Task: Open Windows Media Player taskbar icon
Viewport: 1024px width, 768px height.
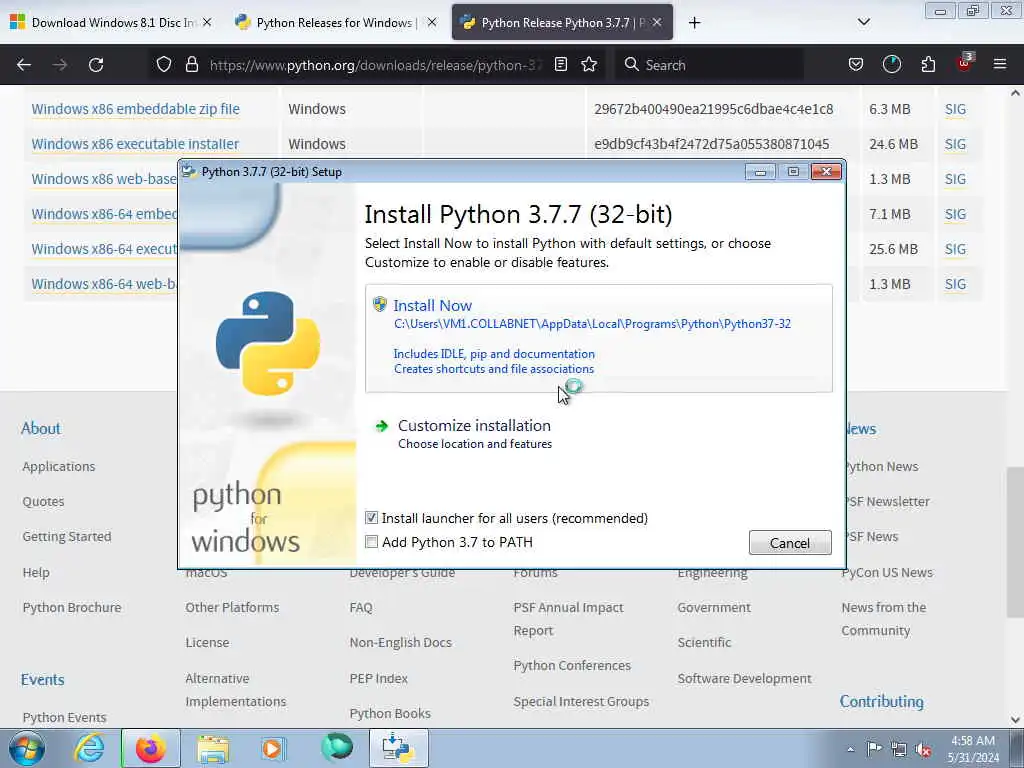Action: [x=273, y=748]
